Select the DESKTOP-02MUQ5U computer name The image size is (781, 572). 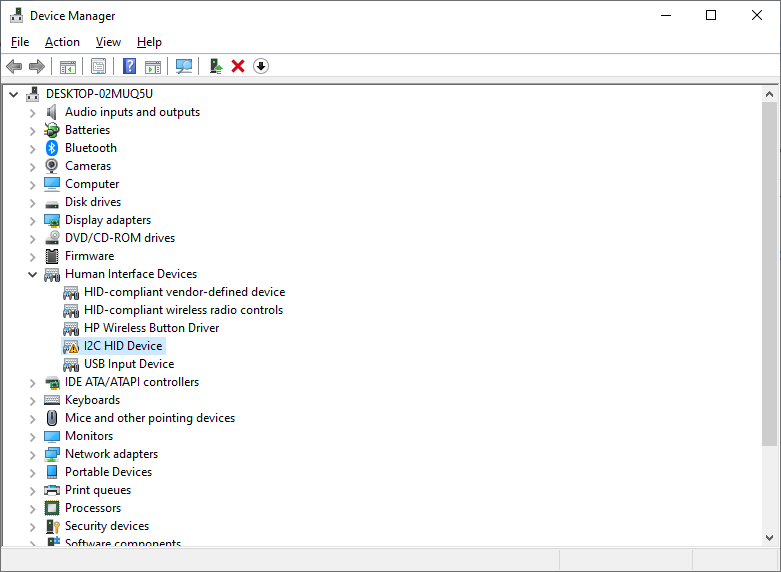99,94
